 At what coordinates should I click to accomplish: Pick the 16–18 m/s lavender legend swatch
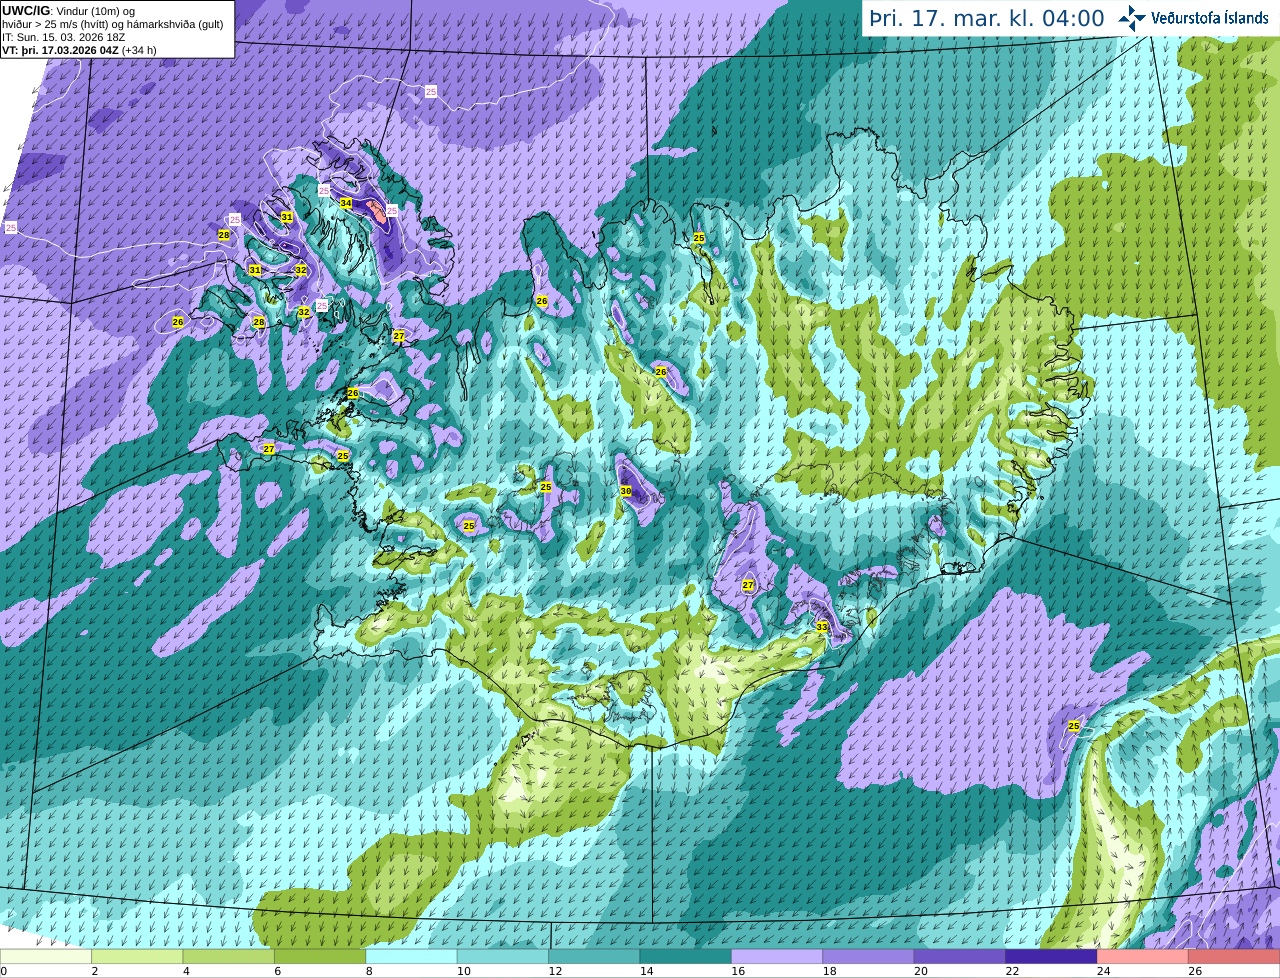pos(777,957)
